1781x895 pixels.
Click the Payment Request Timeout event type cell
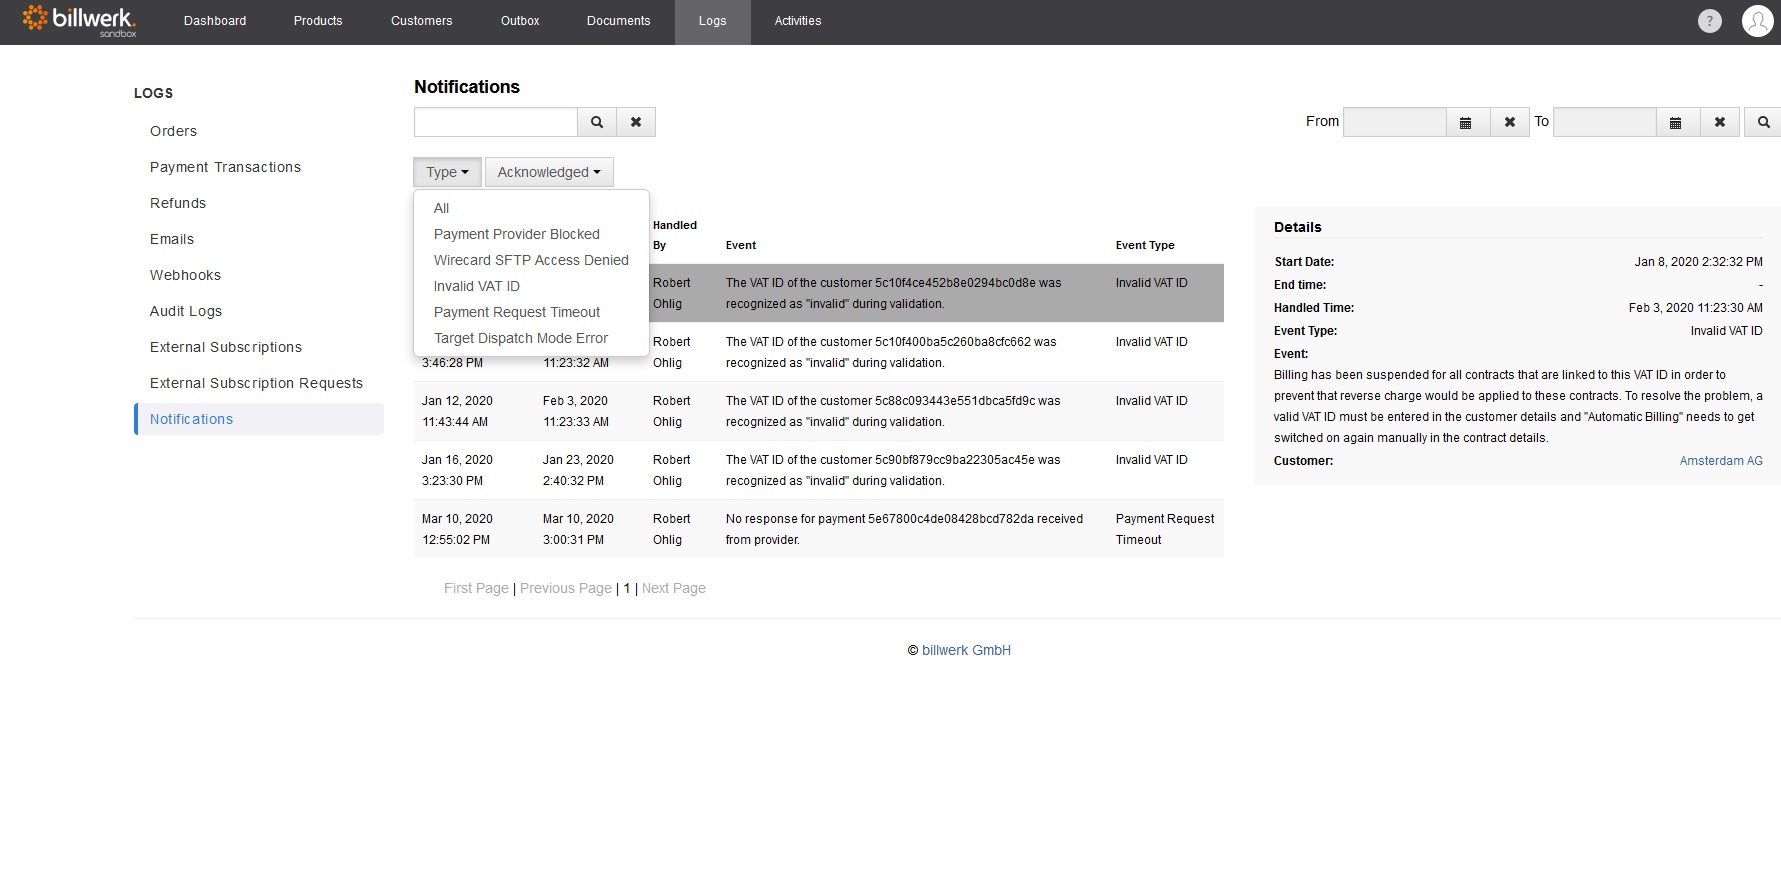pyautogui.click(x=1165, y=529)
